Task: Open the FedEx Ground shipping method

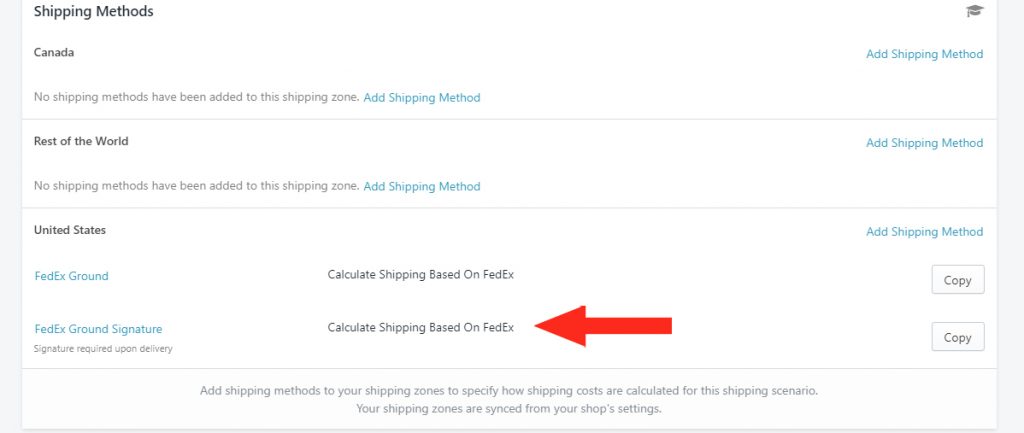Action: [71, 276]
